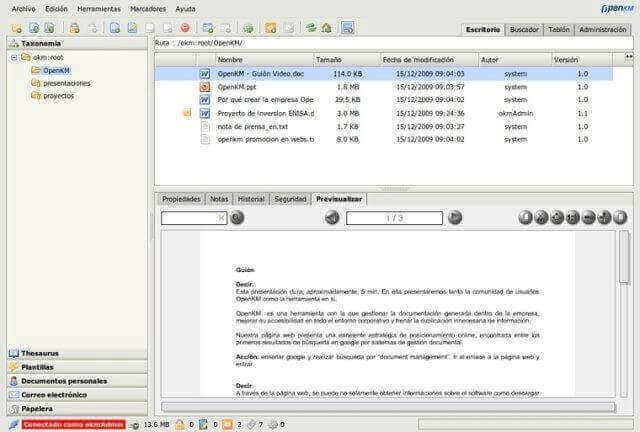Screen dimensions: 640x432
Task: Switch to the Tablón tab
Action: [x=559, y=29]
